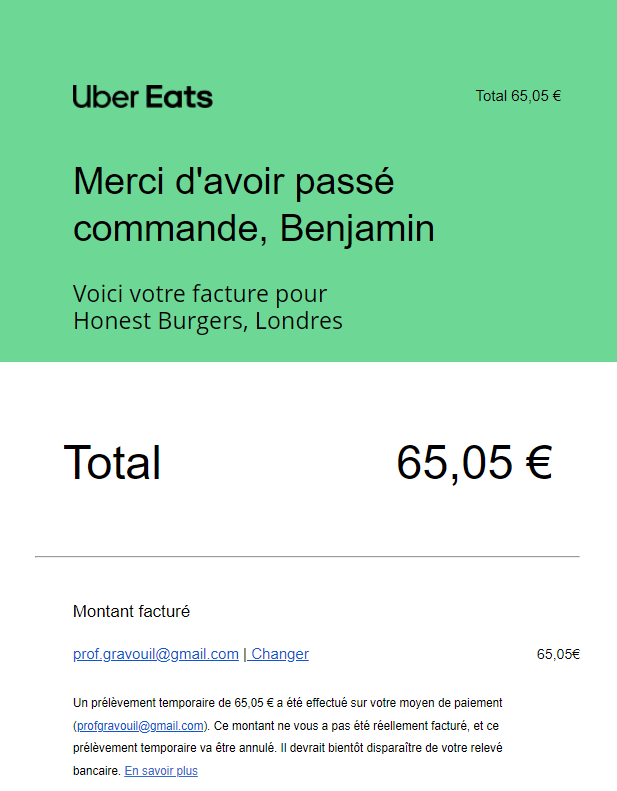Viewport: 617px width, 791px height.
Task: Click the Honest Burgers, Londres restaurant name
Action: point(208,321)
